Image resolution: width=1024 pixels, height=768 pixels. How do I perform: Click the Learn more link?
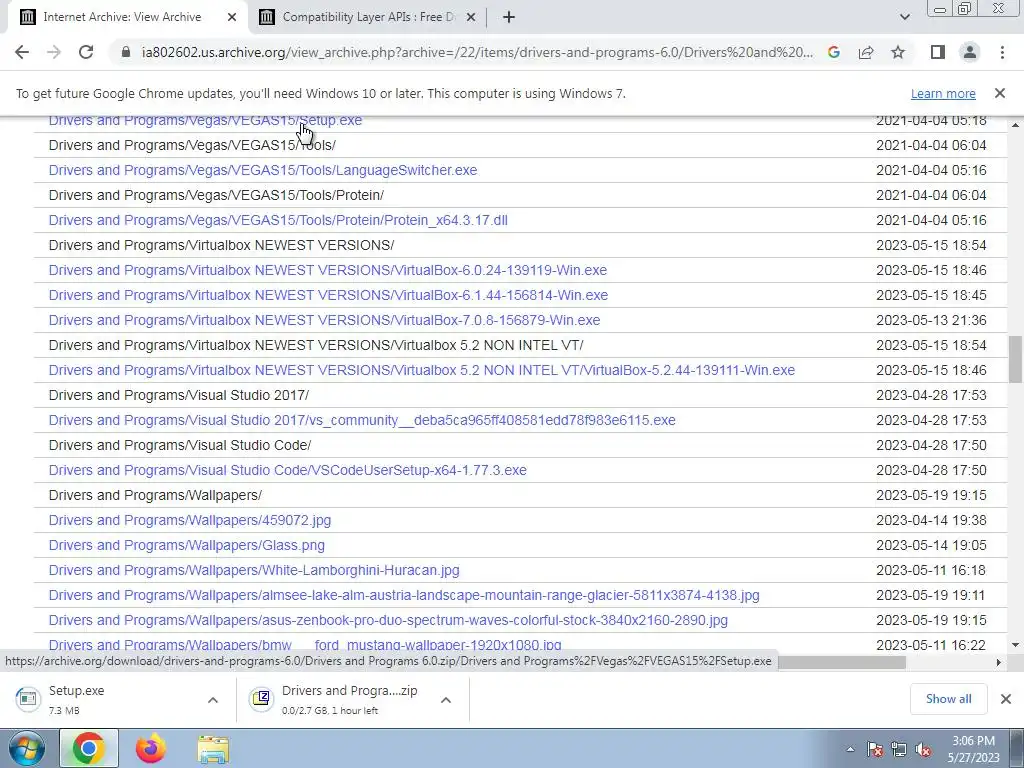(943, 93)
